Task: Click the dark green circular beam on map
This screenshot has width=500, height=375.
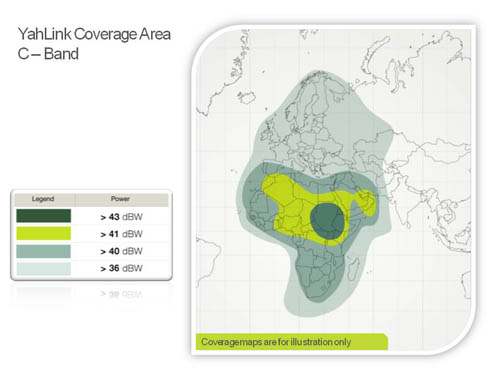Action: point(327,221)
